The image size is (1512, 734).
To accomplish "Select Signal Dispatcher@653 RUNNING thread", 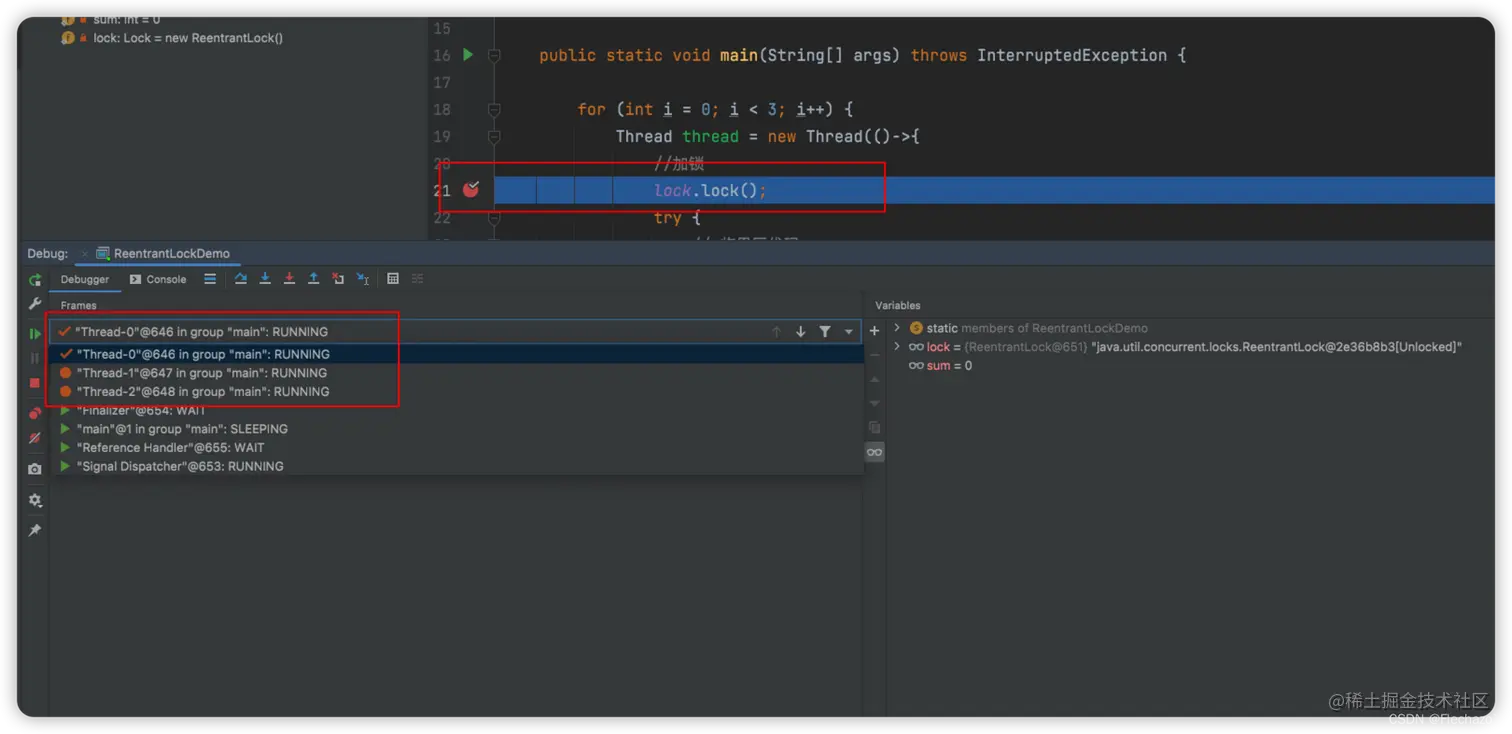I will pyautogui.click(x=455, y=467).
